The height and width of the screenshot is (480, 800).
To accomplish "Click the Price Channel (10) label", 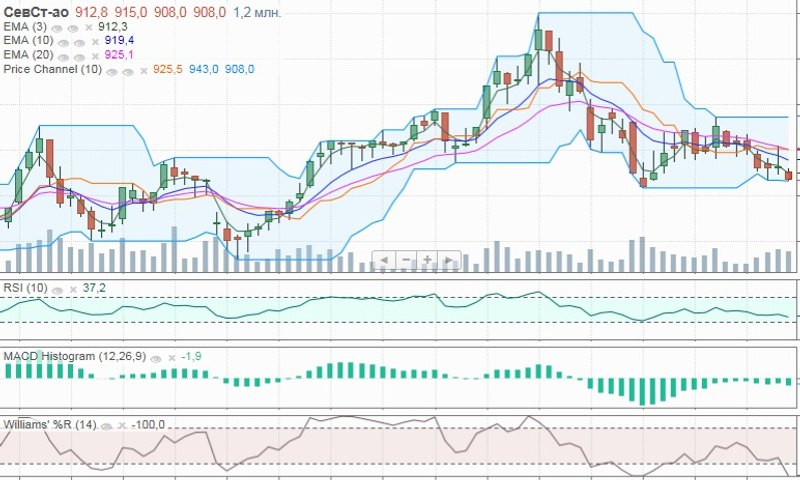I will 53,69.
